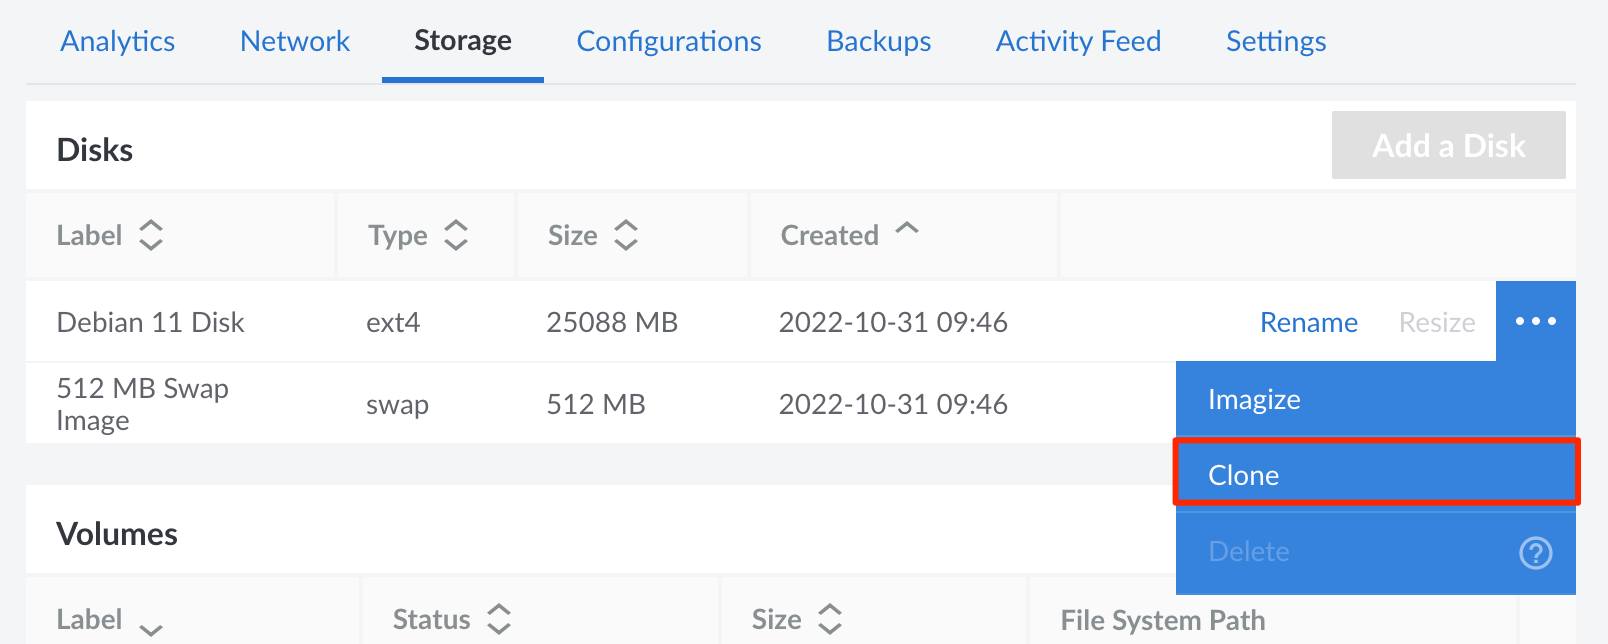This screenshot has height=644, width=1608.
Task: Open the Configurations tab
Action: pos(669,41)
